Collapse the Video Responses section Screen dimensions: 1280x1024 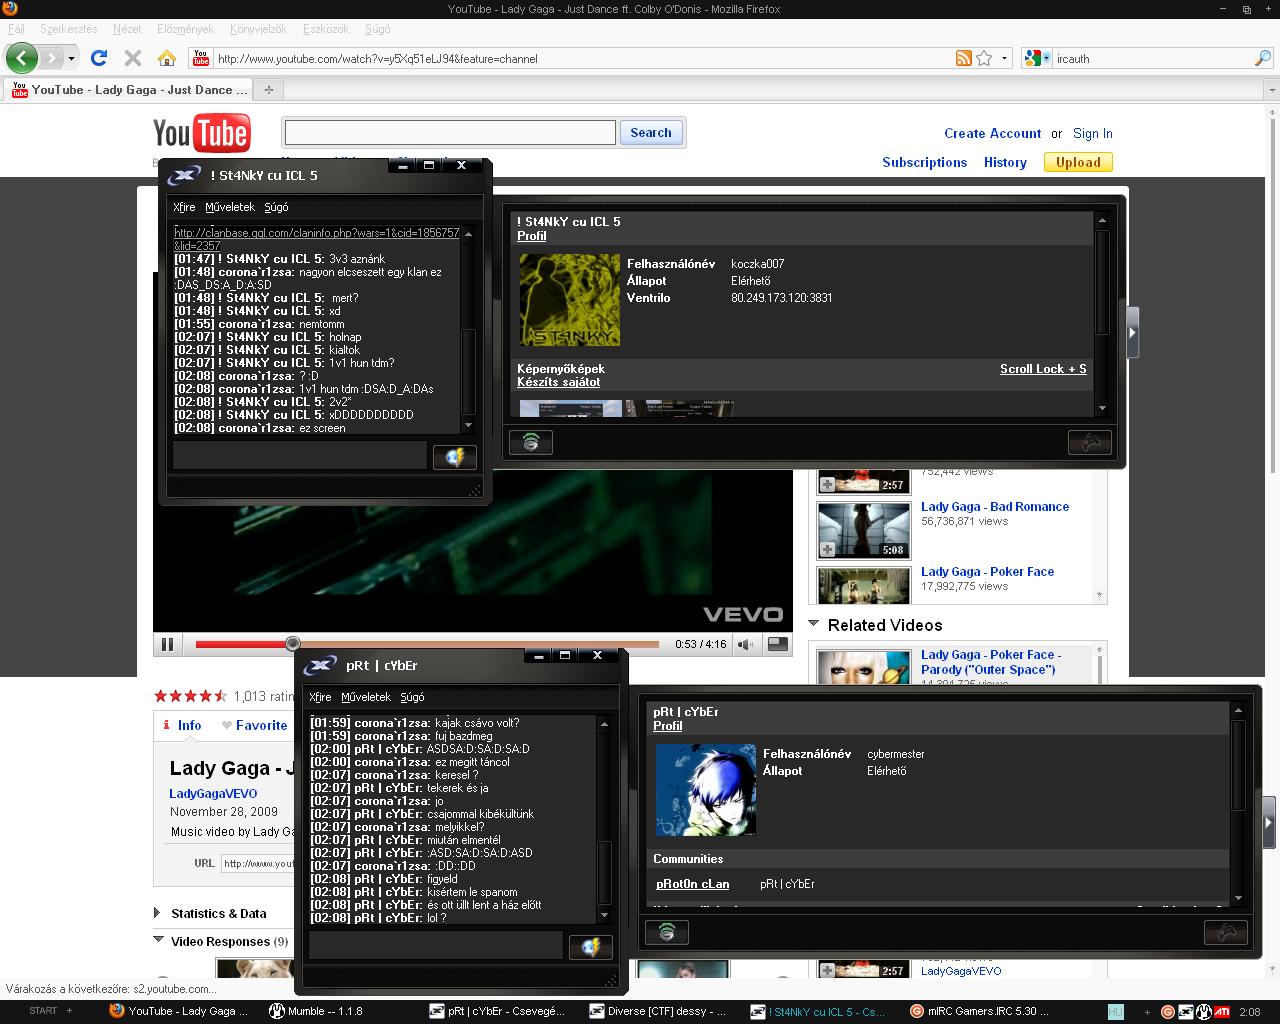click(158, 940)
